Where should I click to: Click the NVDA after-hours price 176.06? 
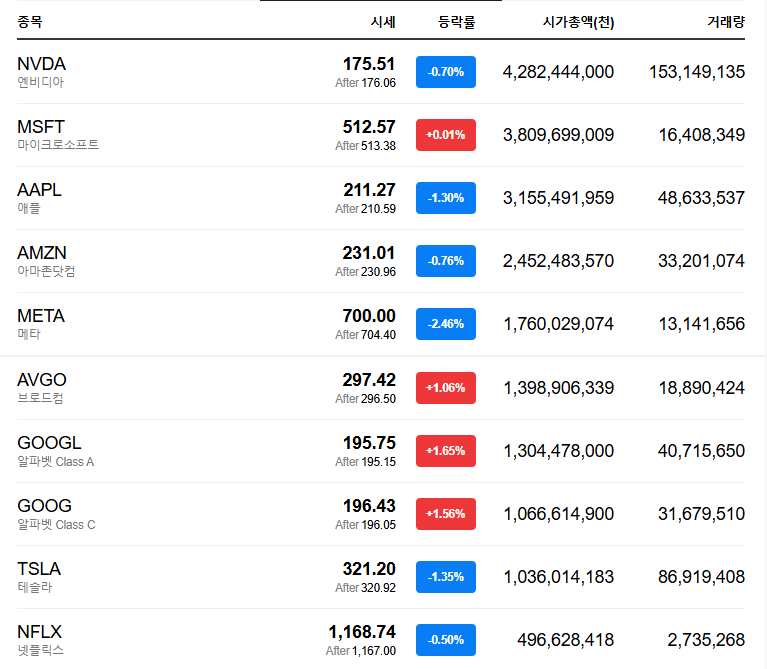[x=379, y=83]
